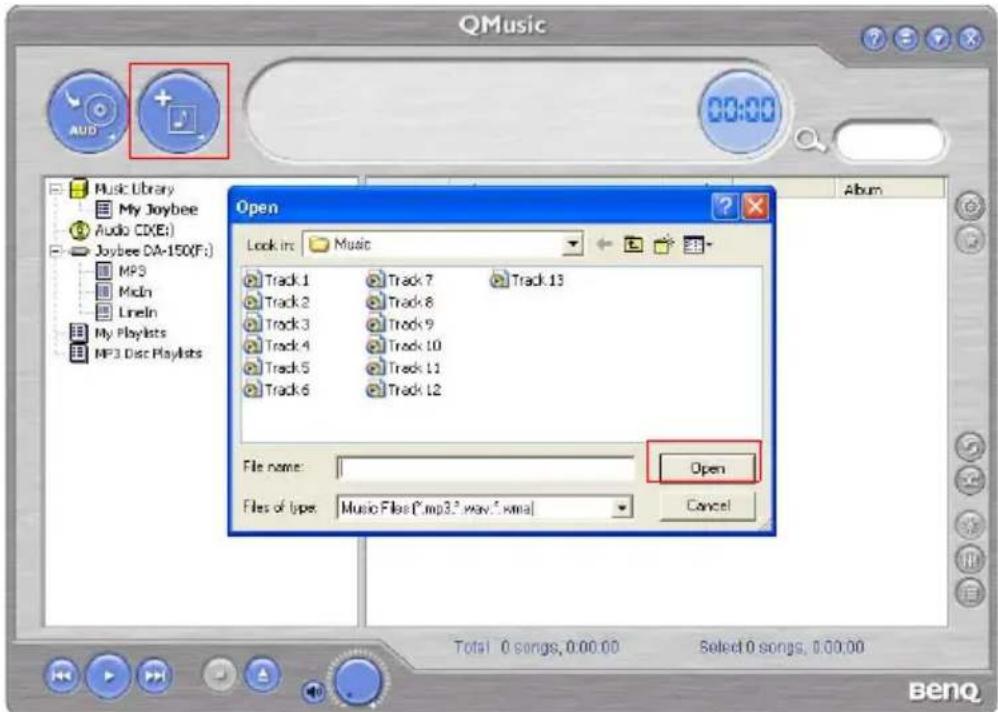
Task: Click the Open dialog help button
Action: [x=725, y=207]
